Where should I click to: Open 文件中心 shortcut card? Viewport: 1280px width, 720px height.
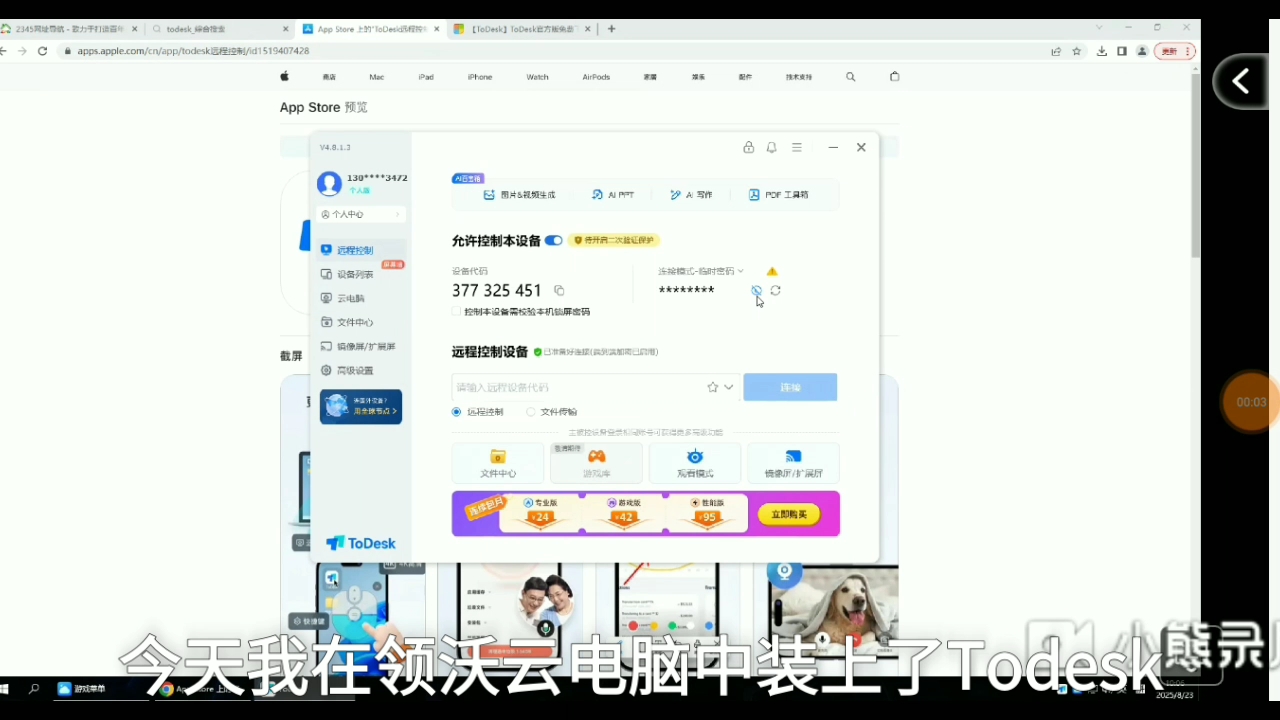498,463
